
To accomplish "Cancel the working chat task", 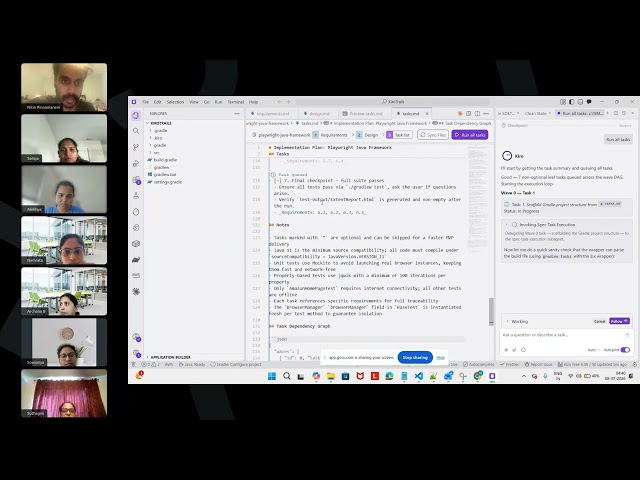I will coord(599,321).
